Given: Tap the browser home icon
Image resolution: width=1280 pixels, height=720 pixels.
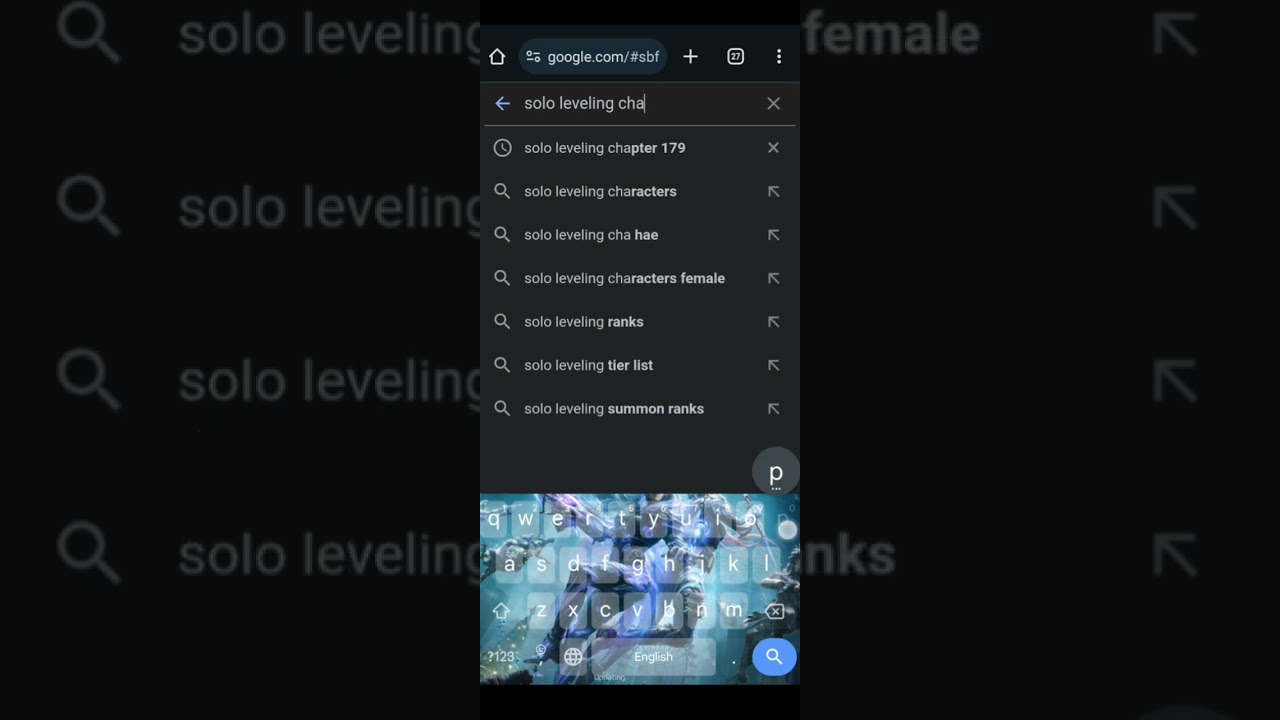Looking at the screenshot, I should [497, 57].
